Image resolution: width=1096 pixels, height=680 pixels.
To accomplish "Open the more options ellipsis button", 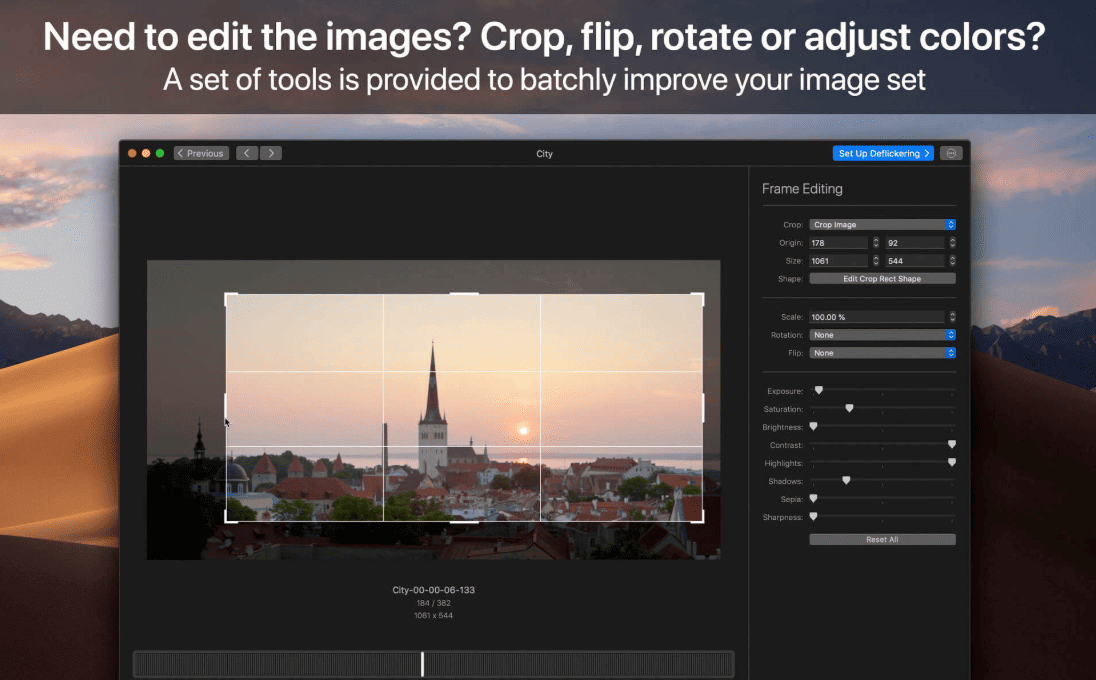I will pos(951,153).
